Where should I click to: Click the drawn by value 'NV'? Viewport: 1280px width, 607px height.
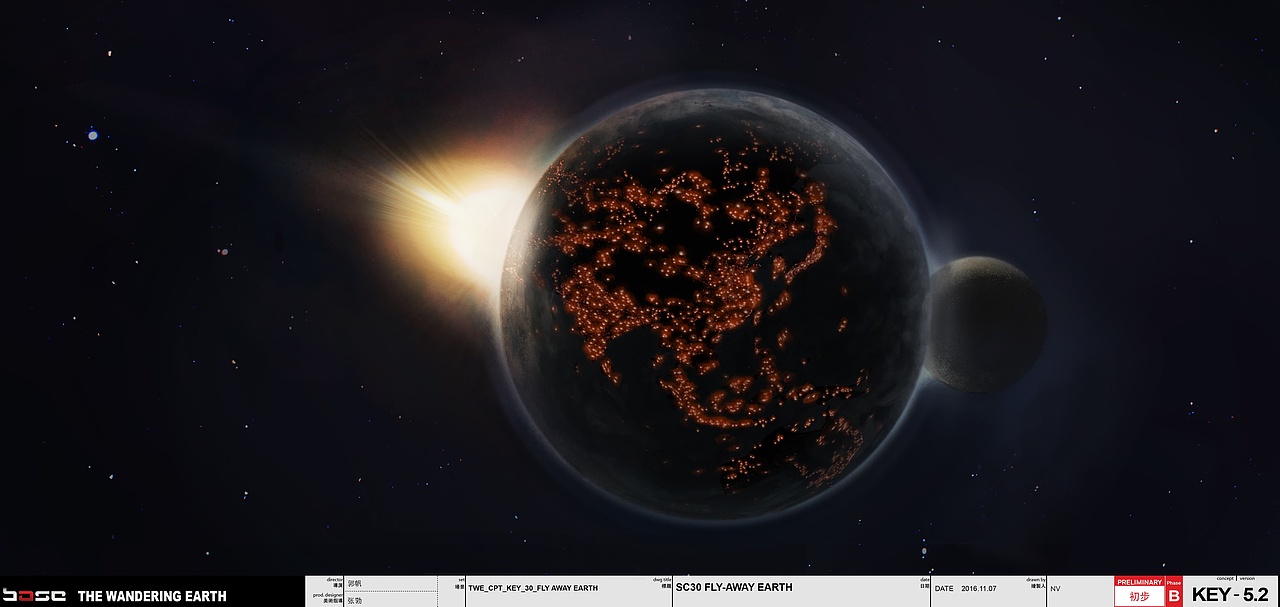click(x=1055, y=589)
